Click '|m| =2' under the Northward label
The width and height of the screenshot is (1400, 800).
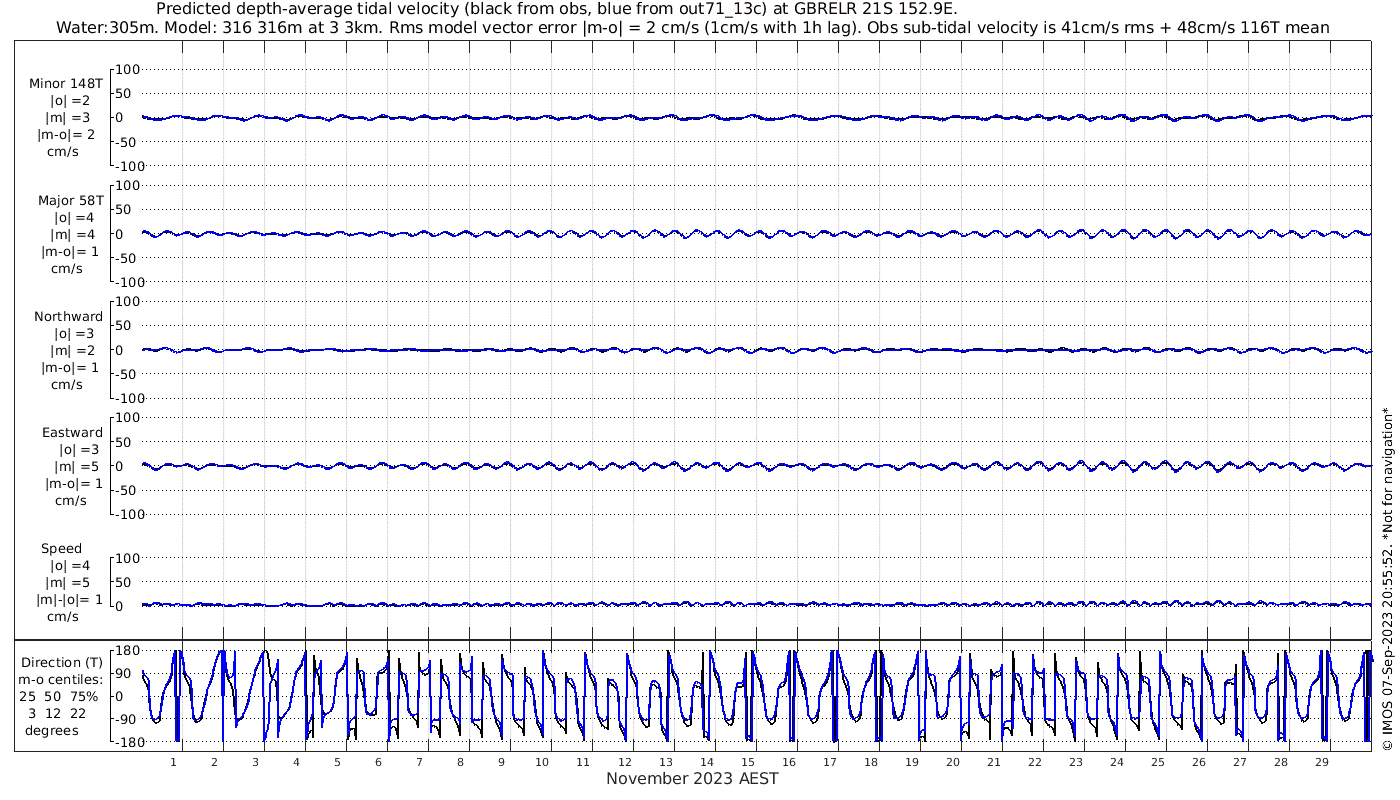point(74,350)
